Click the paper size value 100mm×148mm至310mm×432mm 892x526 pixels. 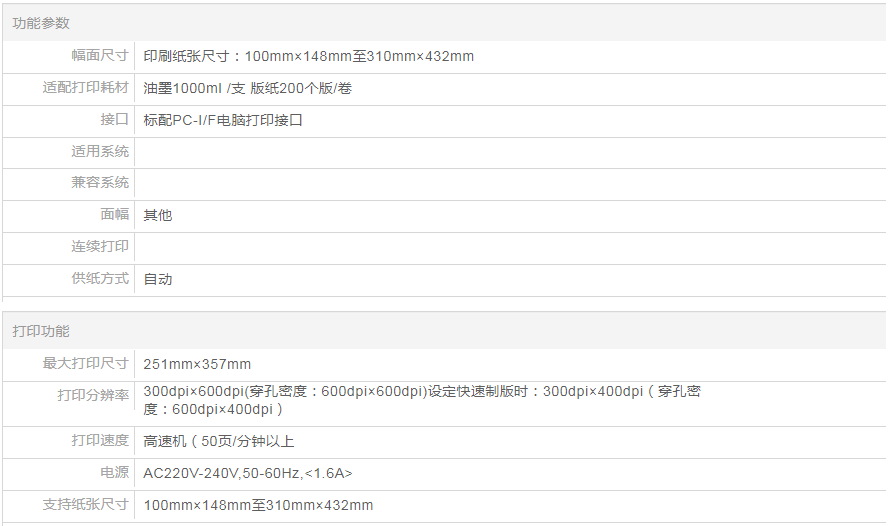[309, 56]
